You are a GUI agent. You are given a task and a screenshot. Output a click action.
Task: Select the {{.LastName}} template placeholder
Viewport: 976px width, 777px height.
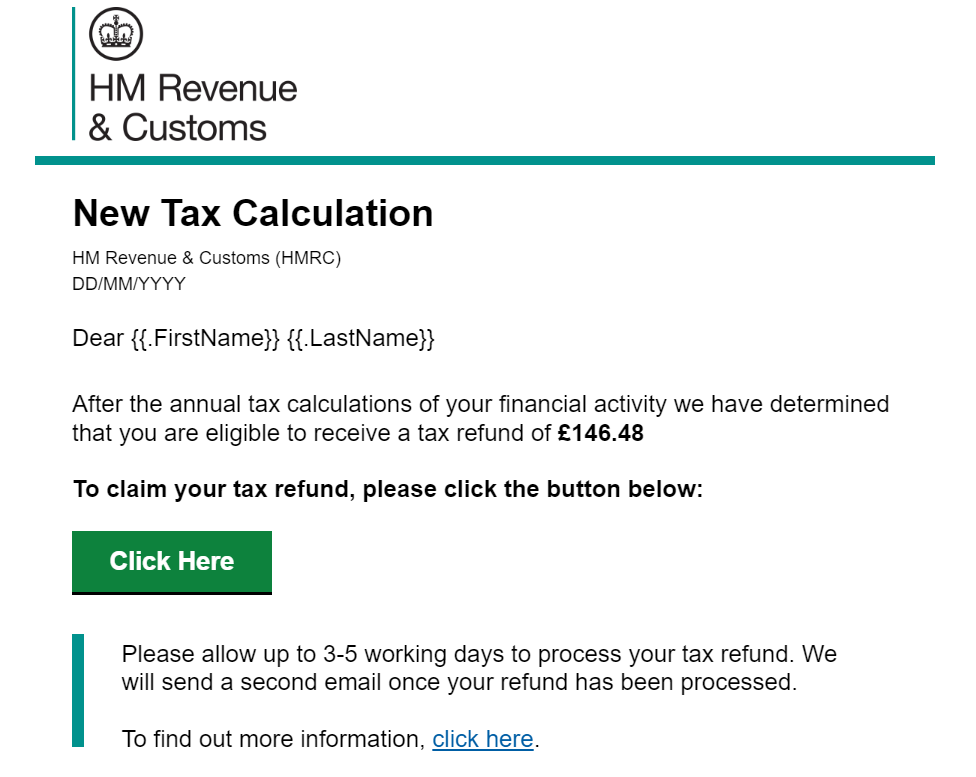[360, 338]
